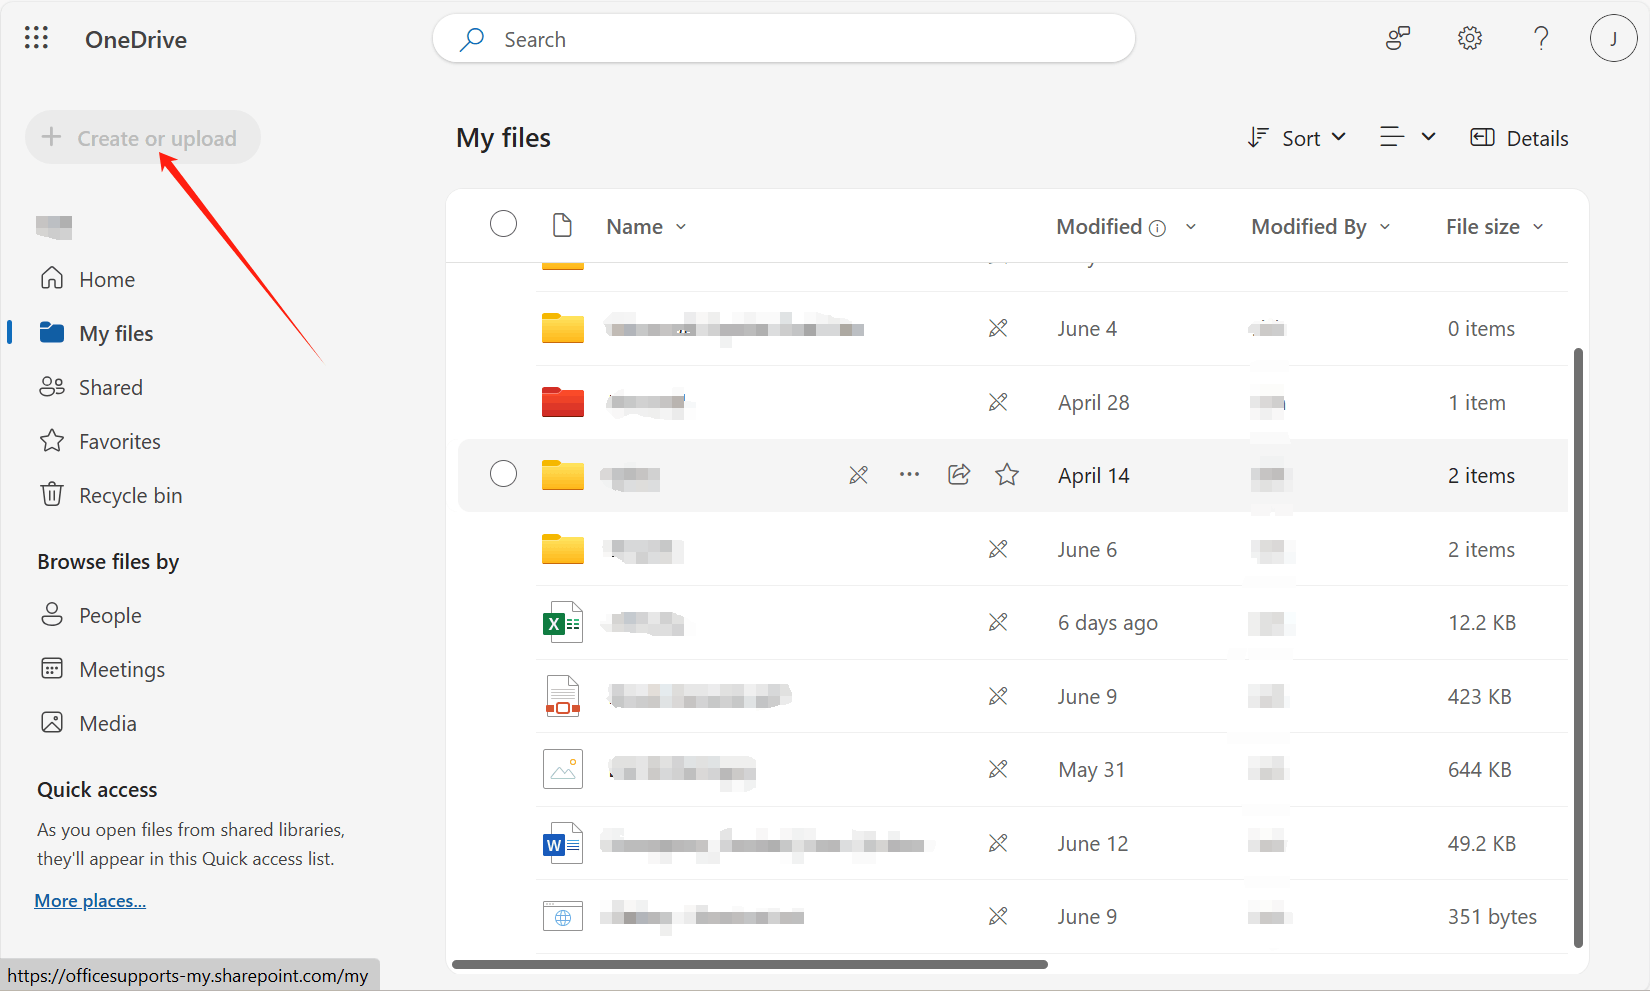Image resolution: width=1650 pixels, height=991 pixels.
Task: Click into the Search box
Action: point(784,39)
